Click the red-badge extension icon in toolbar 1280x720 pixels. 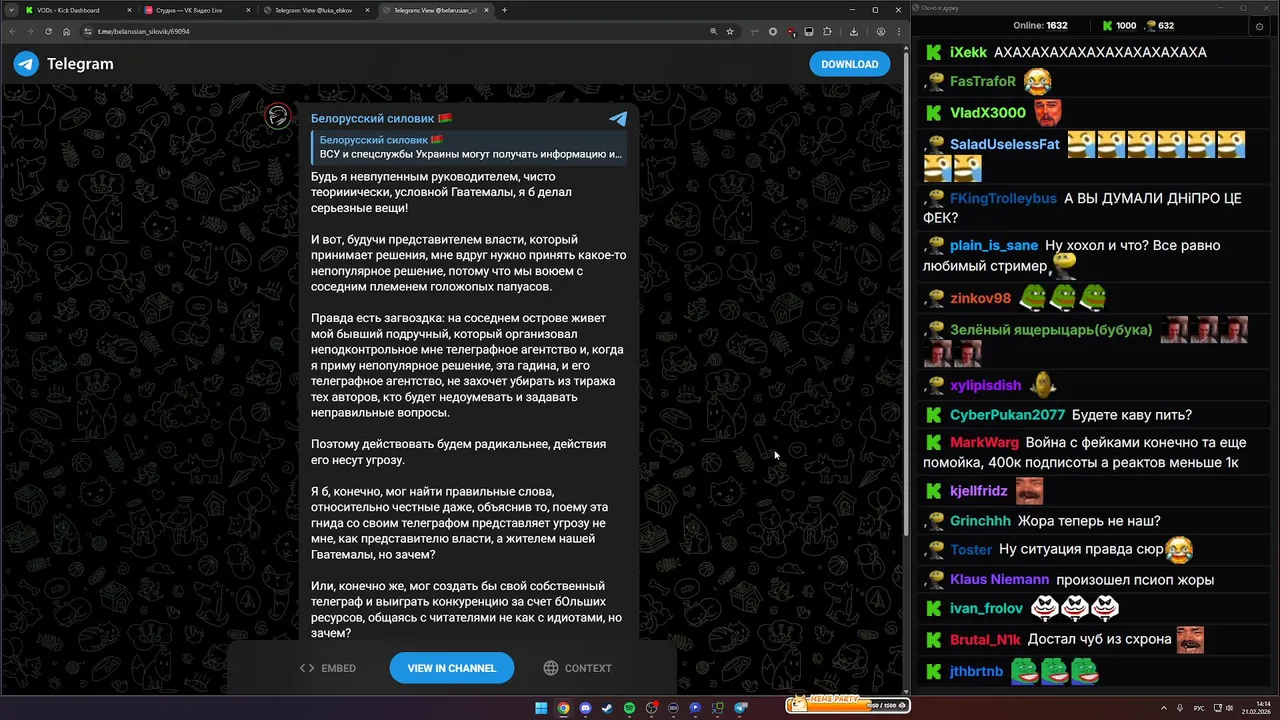(x=791, y=31)
